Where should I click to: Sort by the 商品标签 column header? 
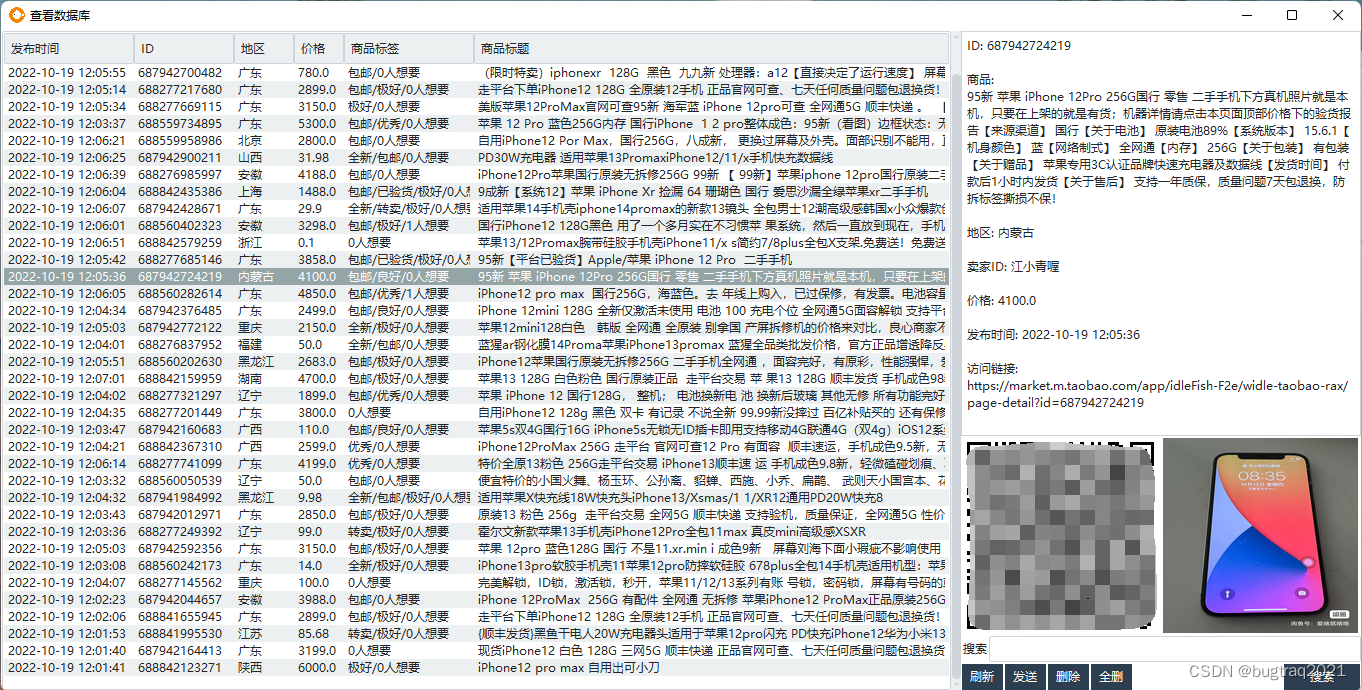click(409, 48)
